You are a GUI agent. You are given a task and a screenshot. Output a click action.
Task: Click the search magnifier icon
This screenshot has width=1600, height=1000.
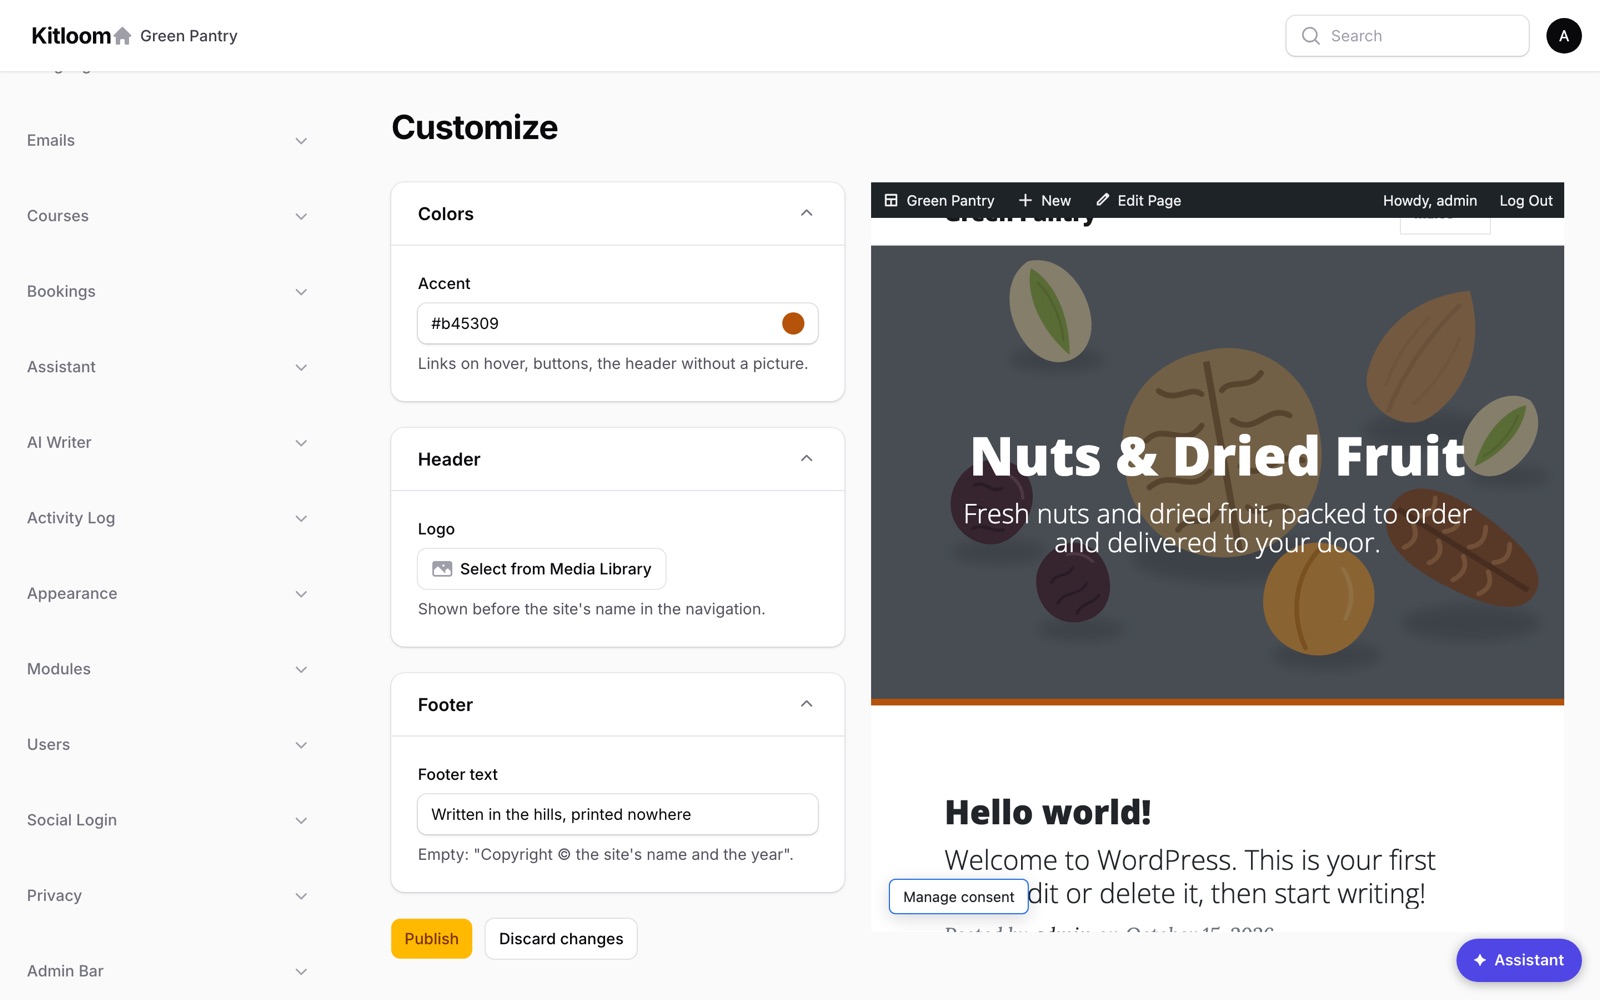(x=1310, y=36)
